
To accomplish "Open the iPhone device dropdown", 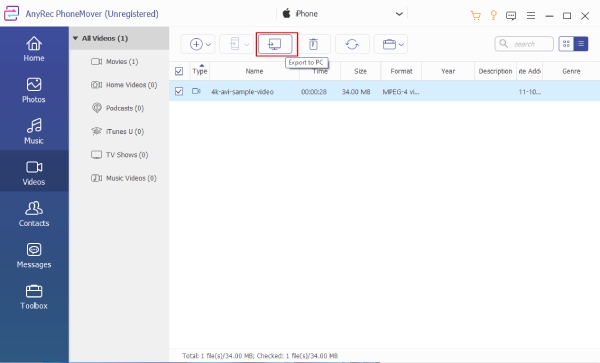I will (x=342, y=14).
